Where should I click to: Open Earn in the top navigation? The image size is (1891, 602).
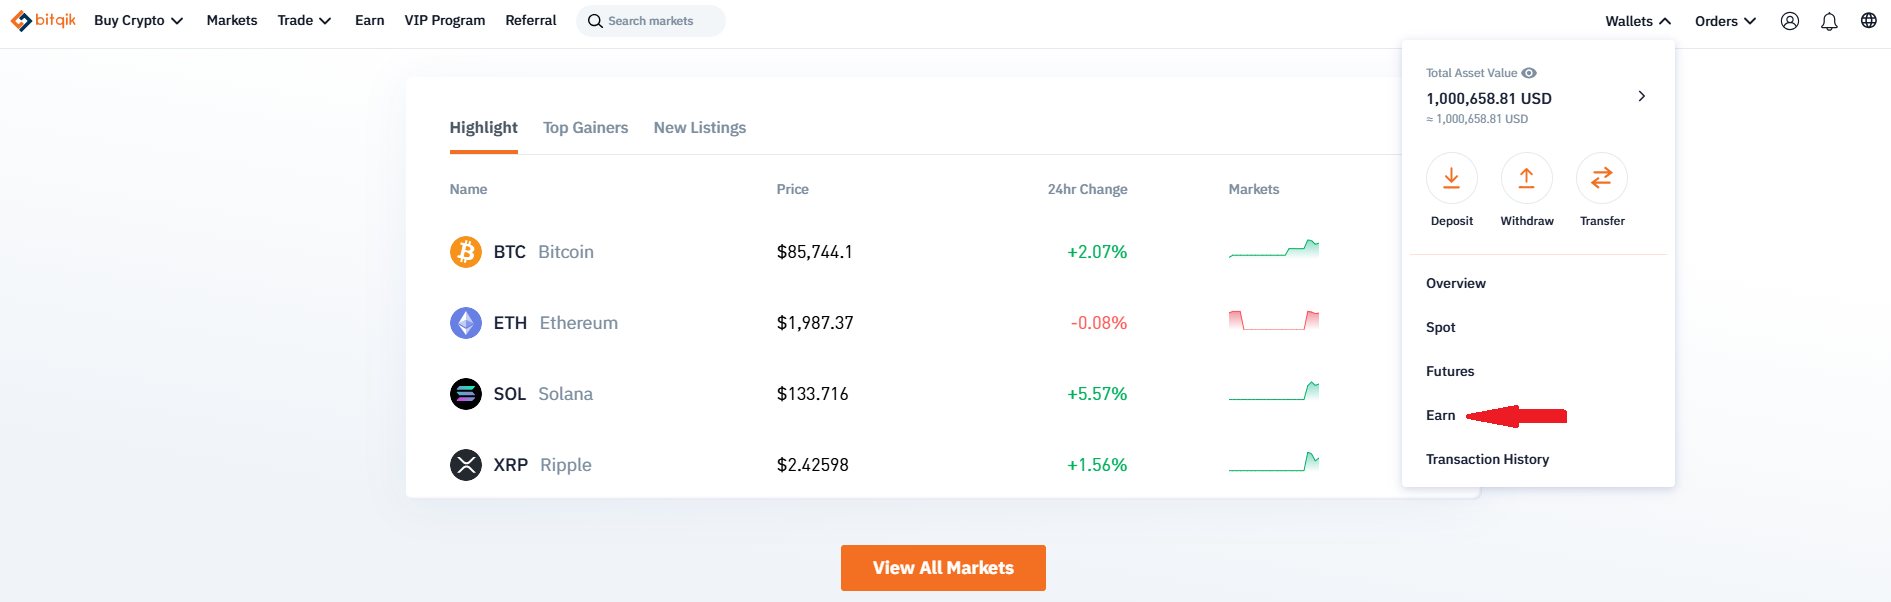pos(370,21)
